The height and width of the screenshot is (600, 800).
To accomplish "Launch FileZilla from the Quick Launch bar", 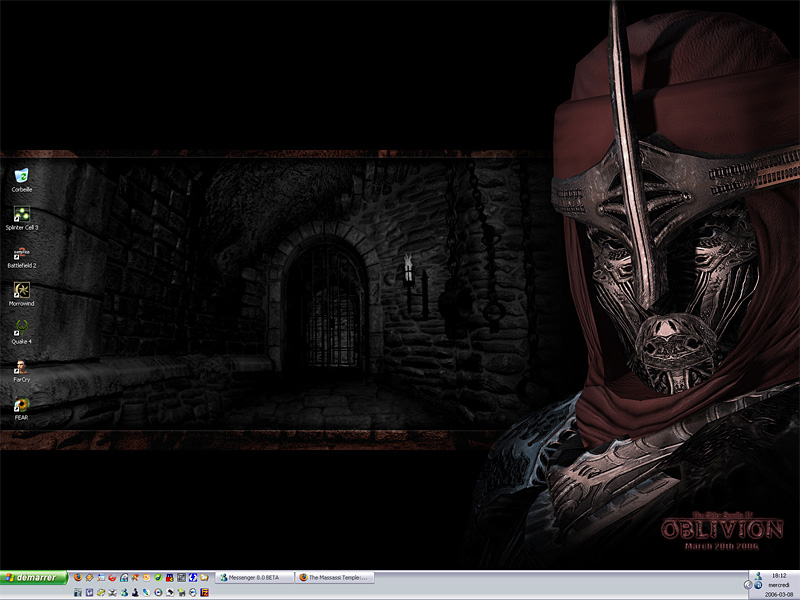I will pyautogui.click(x=205, y=592).
